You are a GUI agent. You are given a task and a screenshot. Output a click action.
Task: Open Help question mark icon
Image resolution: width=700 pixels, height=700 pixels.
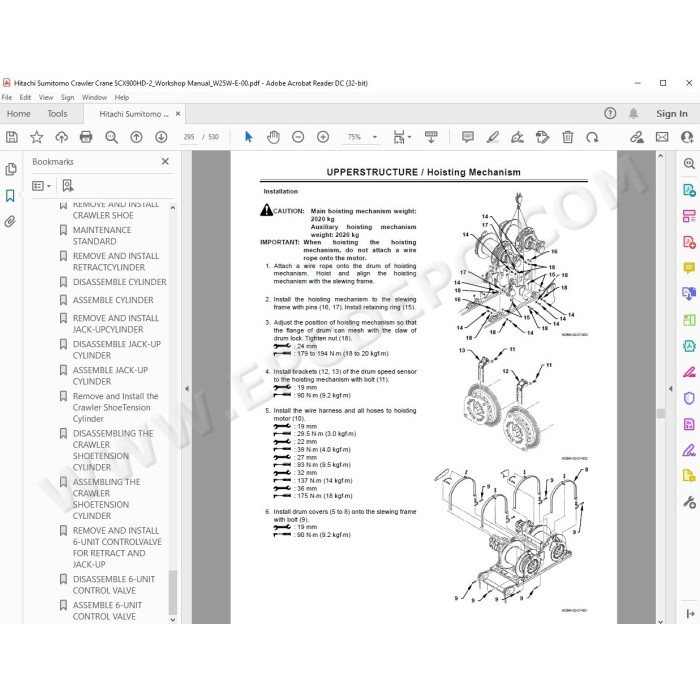[610, 113]
